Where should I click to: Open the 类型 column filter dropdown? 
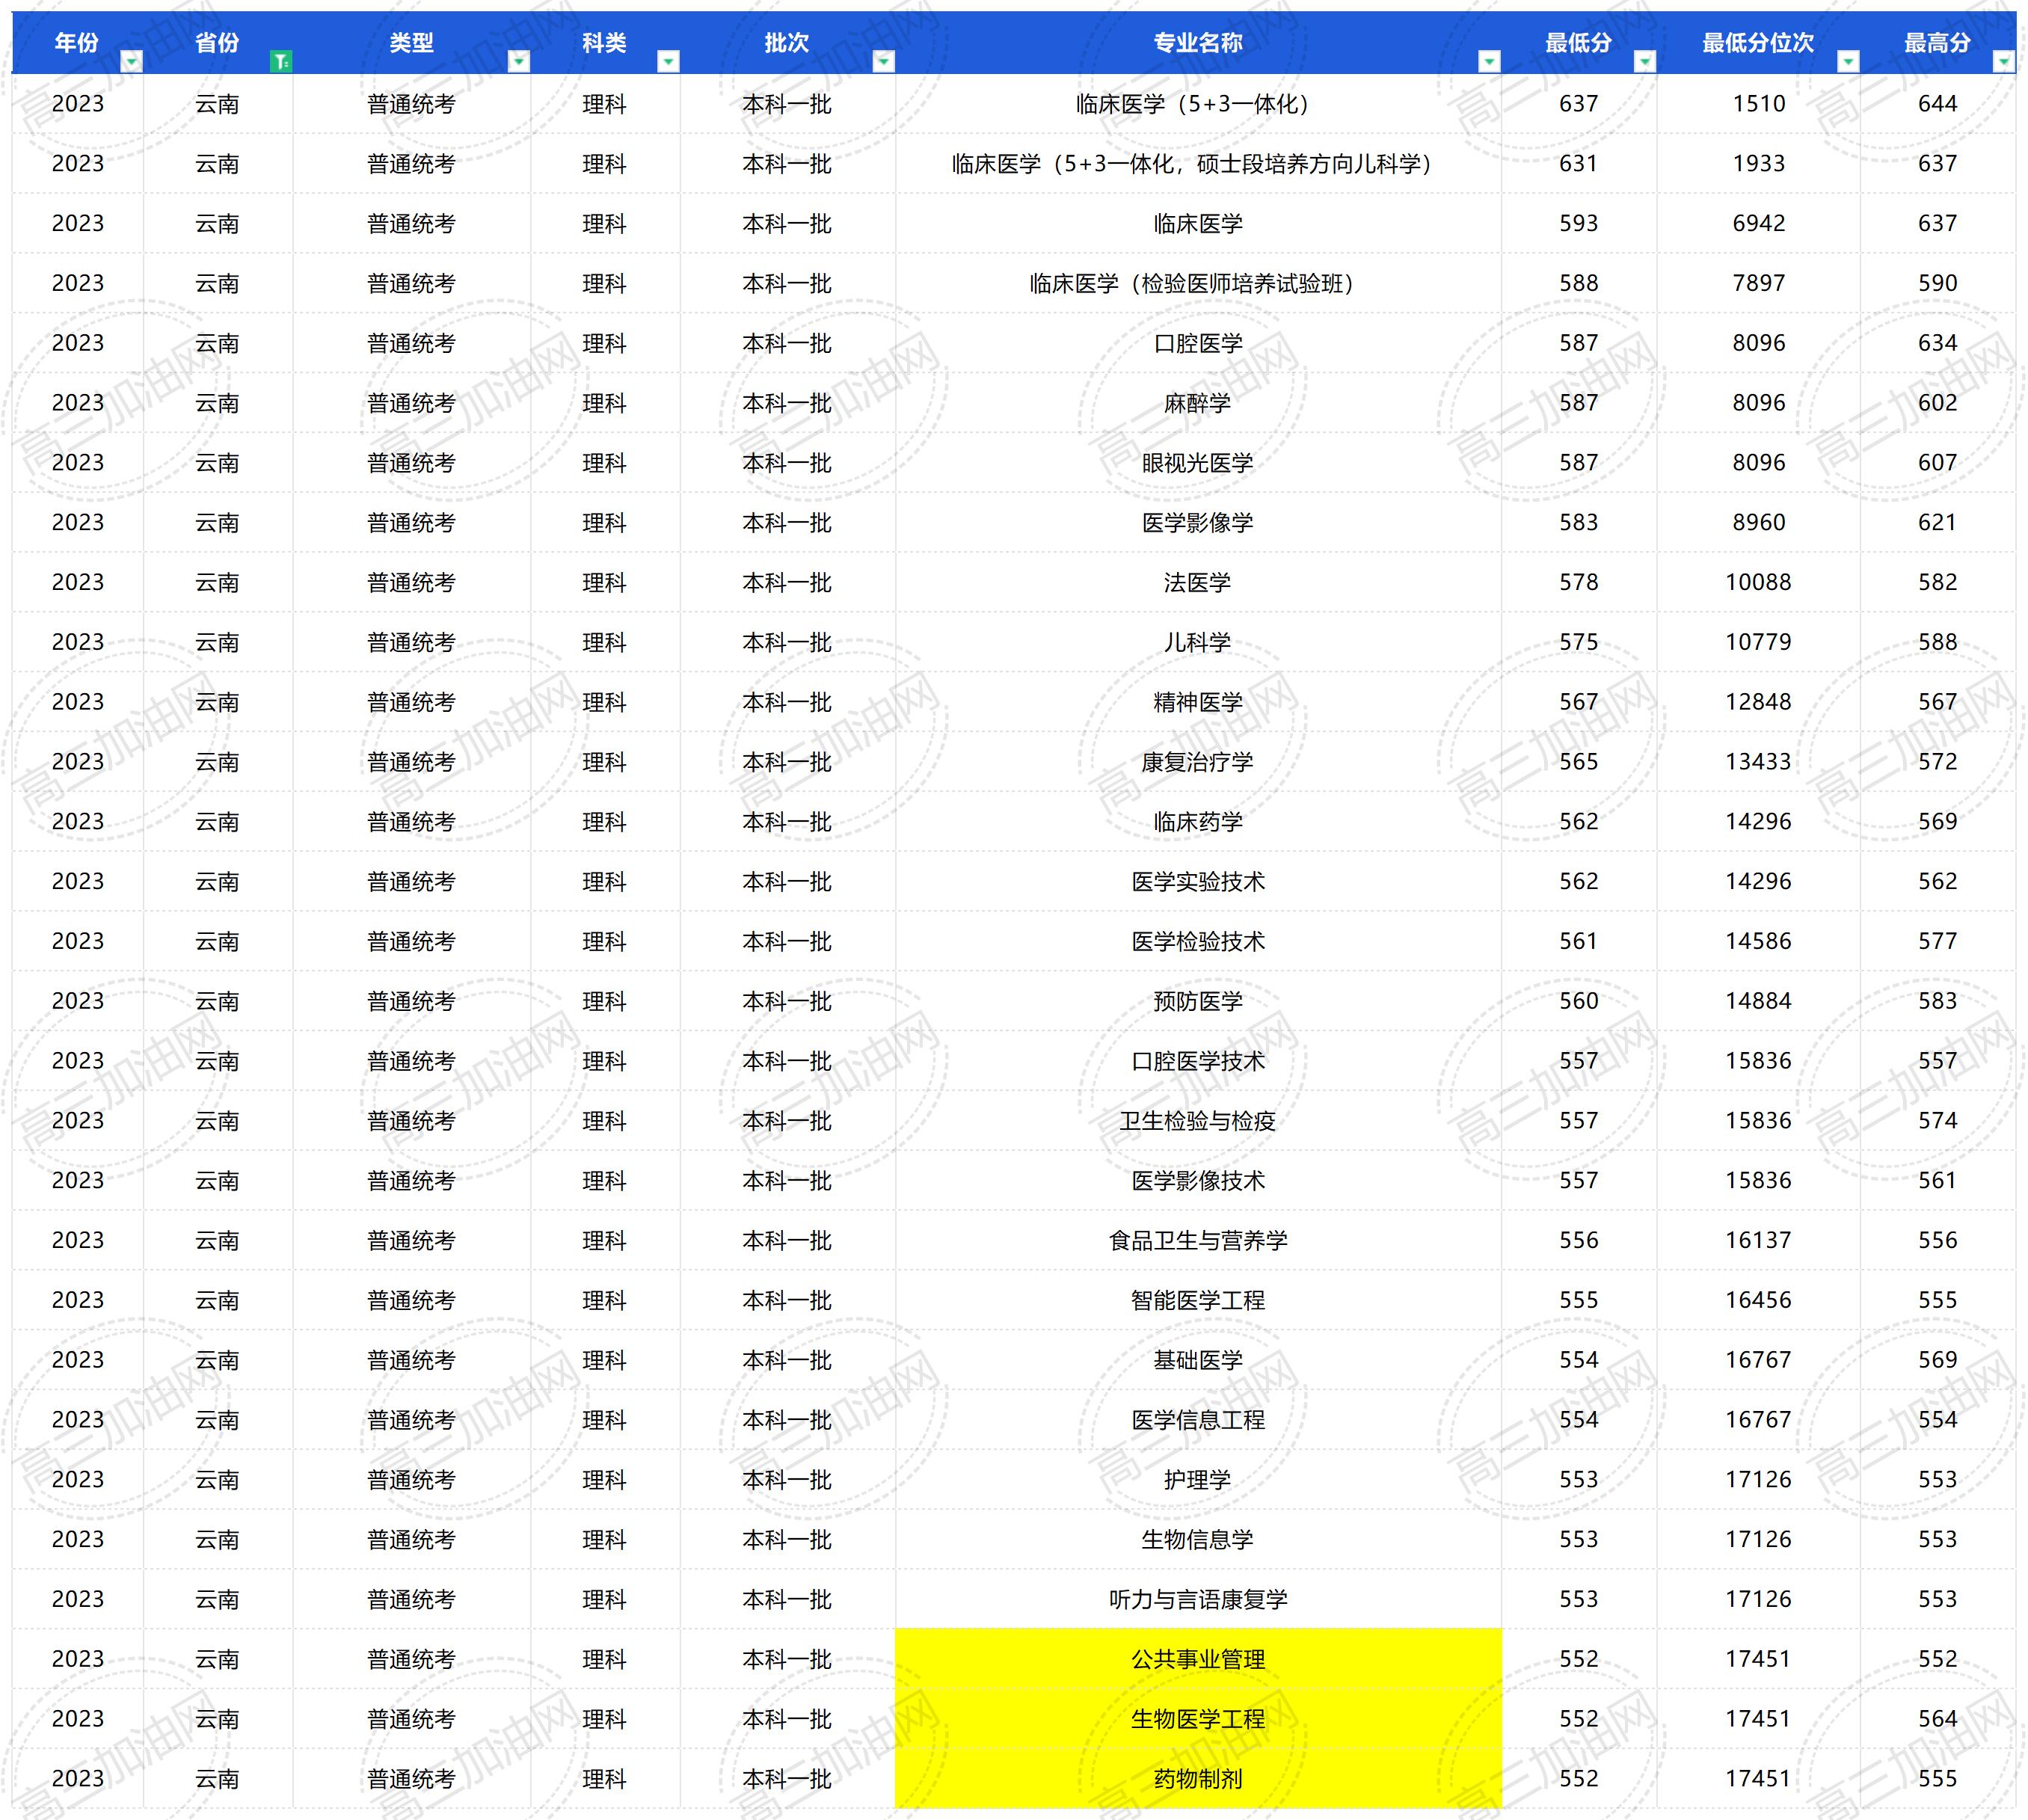point(519,62)
